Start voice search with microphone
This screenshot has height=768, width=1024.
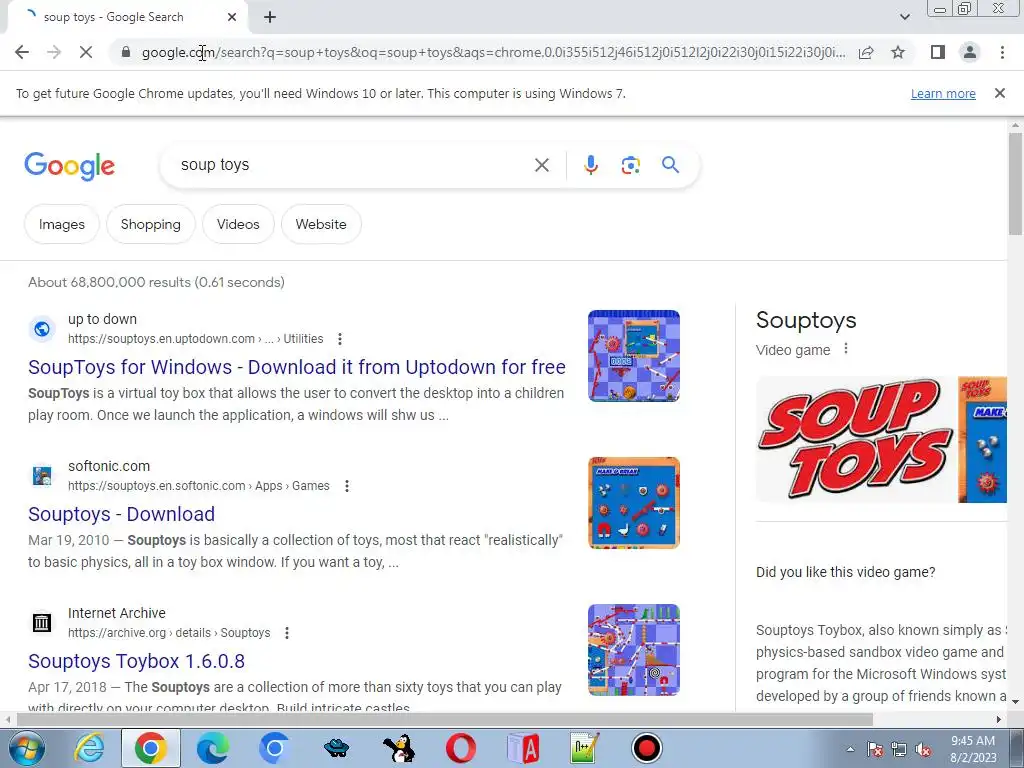tap(590, 165)
